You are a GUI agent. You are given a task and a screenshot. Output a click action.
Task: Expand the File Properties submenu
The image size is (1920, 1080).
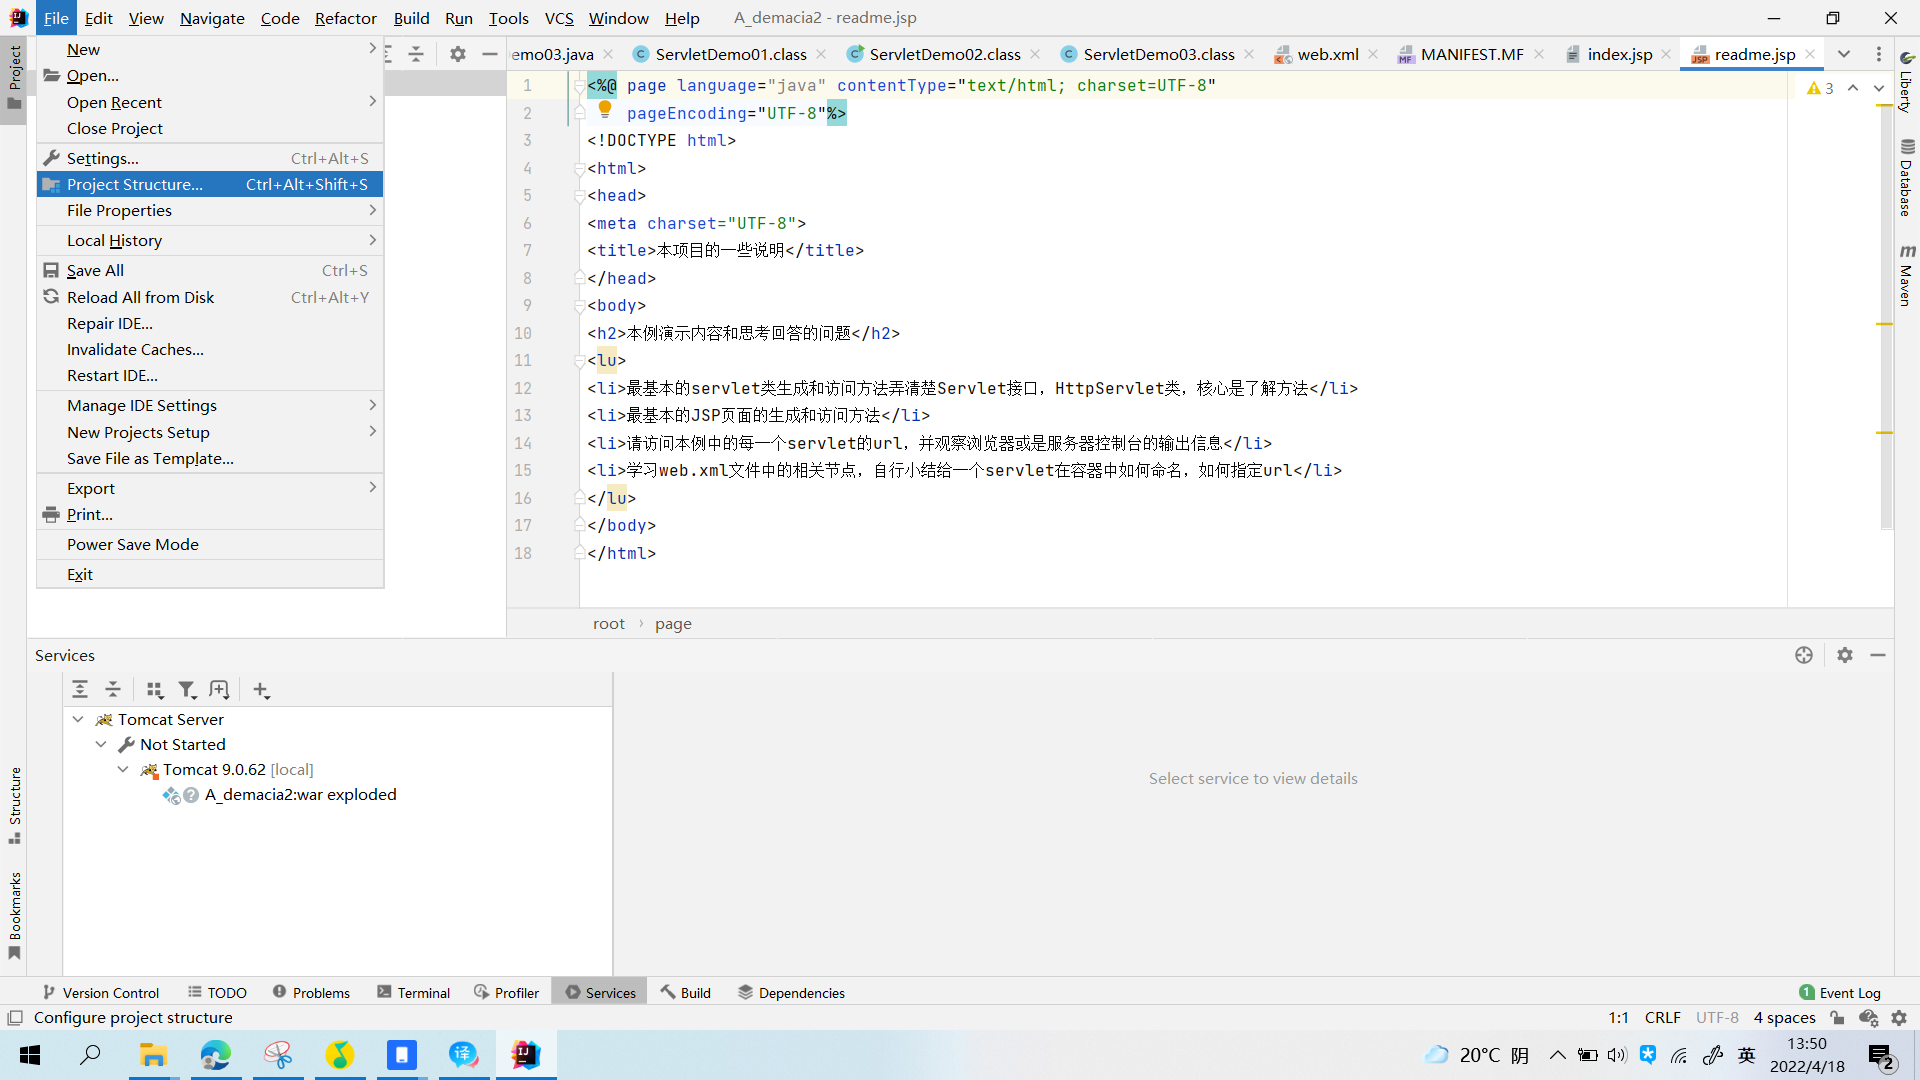click(119, 210)
